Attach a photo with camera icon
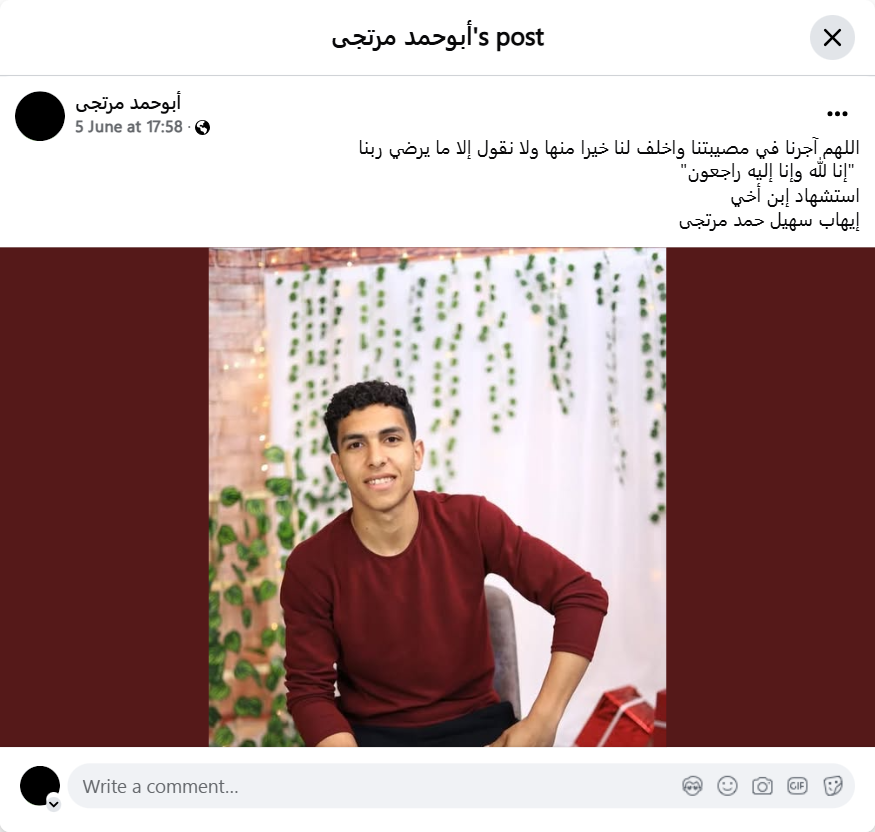Image resolution: width=875 pixels, height=832 pixels. [762, 786]
